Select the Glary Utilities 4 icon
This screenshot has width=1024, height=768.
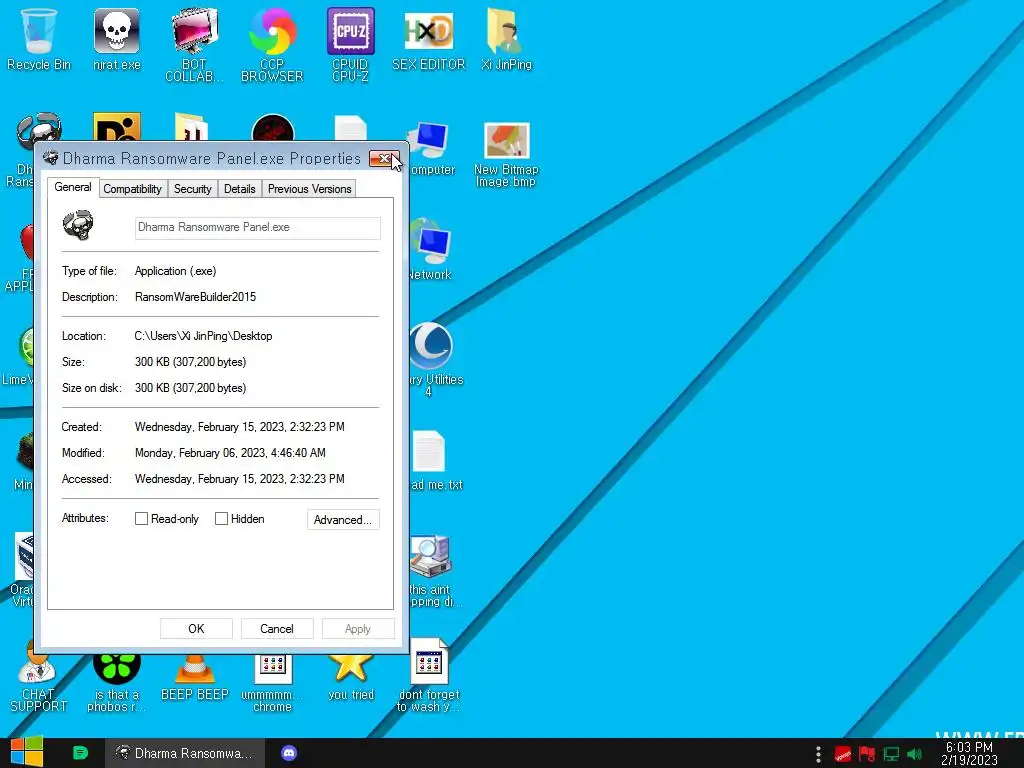434,359
